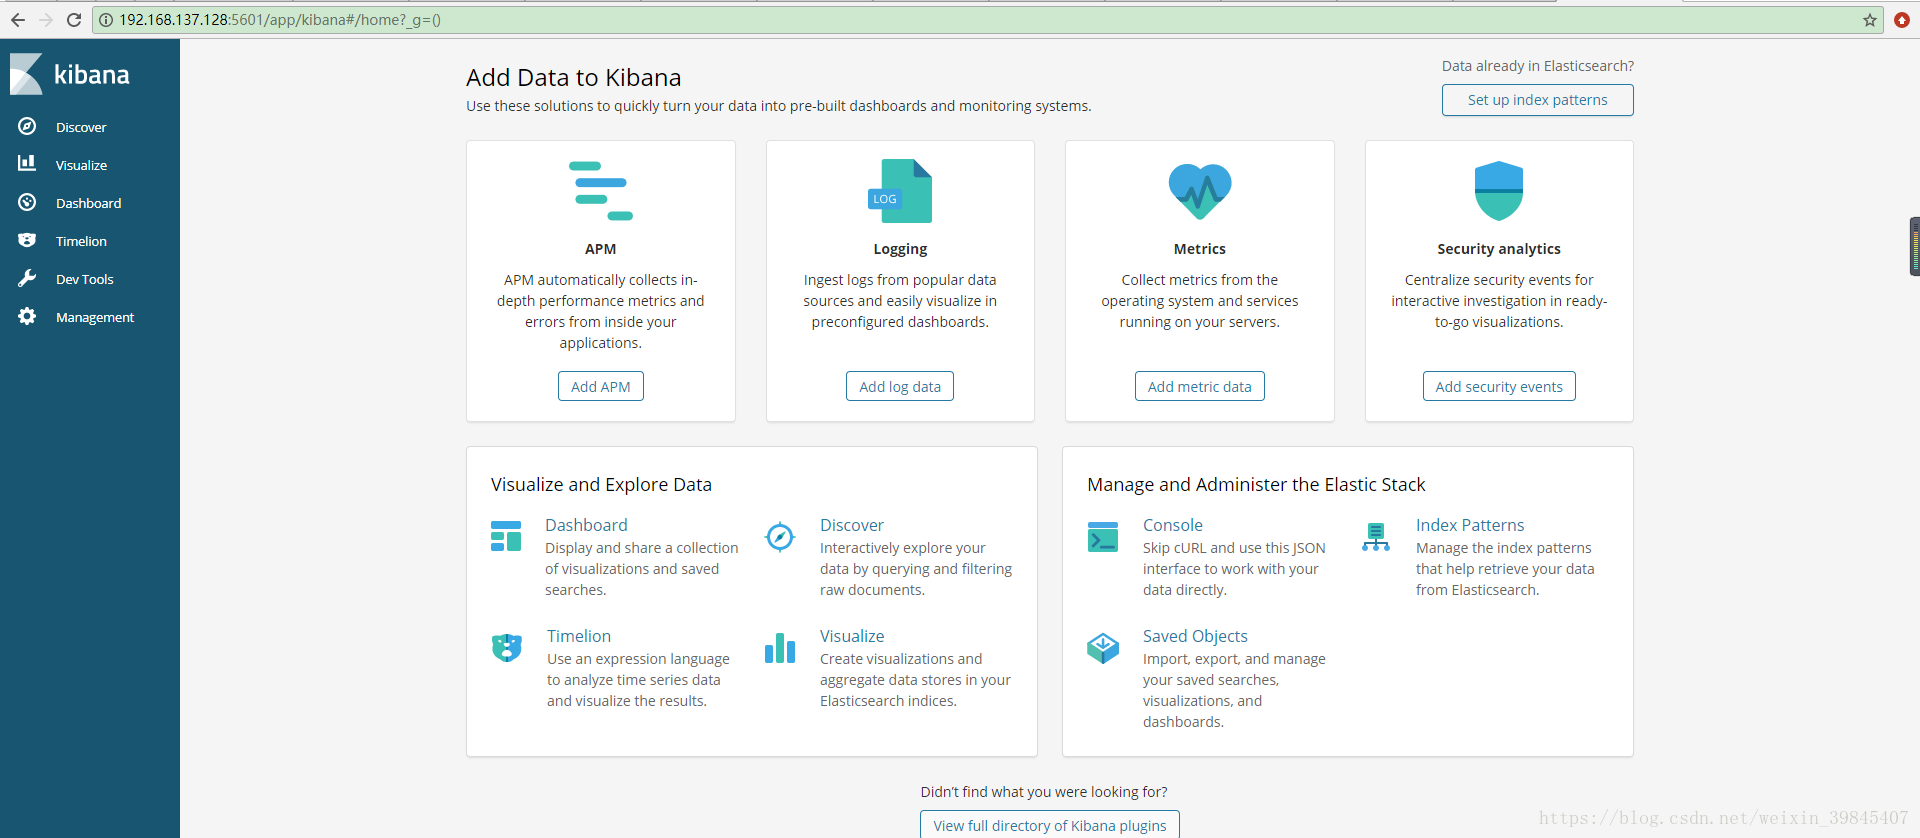Click the Management gear icon
This screenshot has height=838, width=1920.
coord(27,316)
